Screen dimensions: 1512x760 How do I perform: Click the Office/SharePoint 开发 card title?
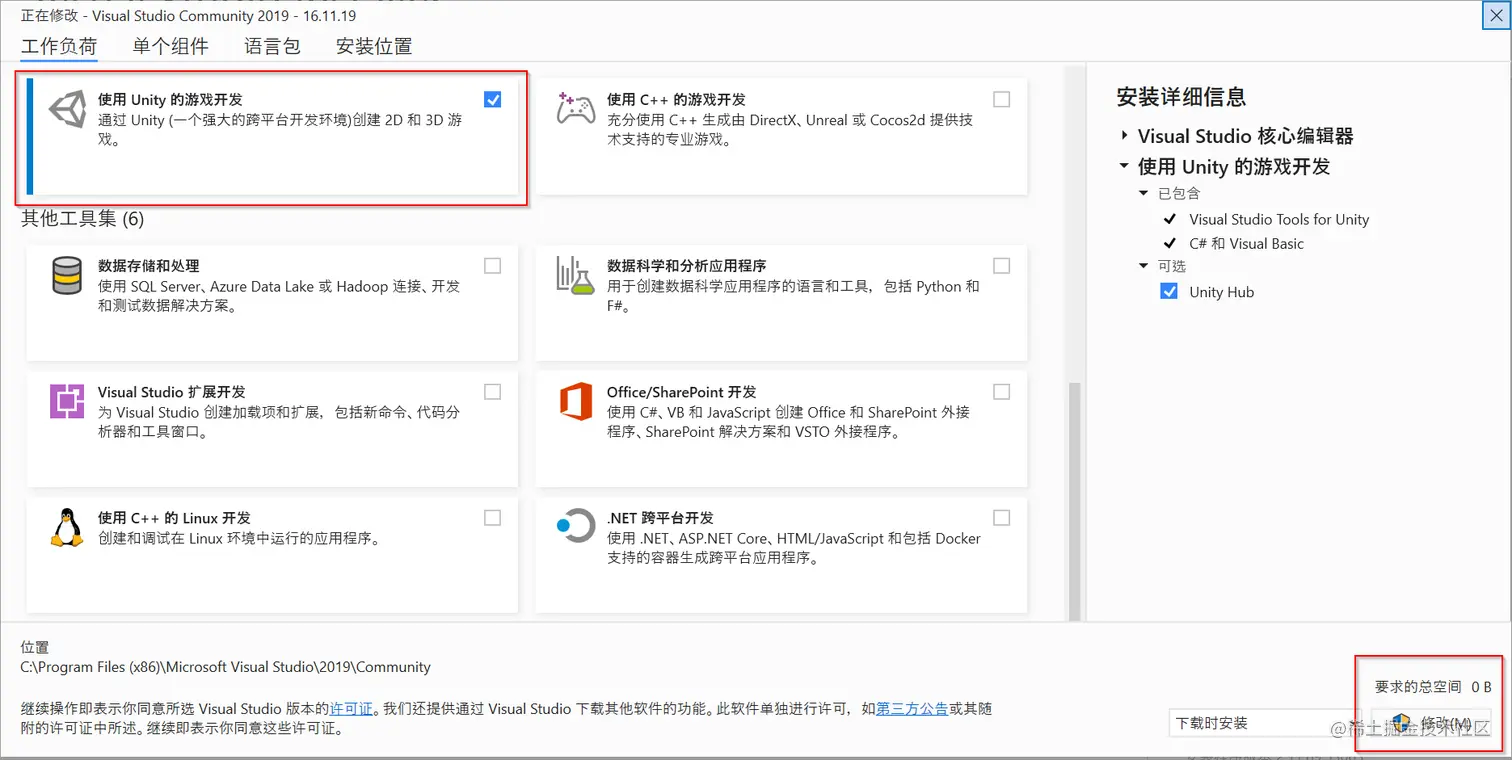(x=682, y=392)
